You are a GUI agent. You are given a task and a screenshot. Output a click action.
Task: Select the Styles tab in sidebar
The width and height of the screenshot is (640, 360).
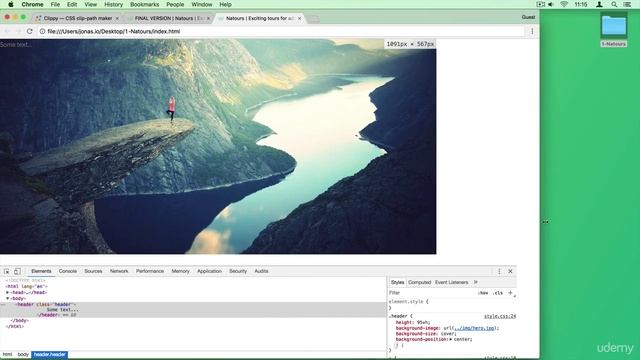[x=397, y=282]
